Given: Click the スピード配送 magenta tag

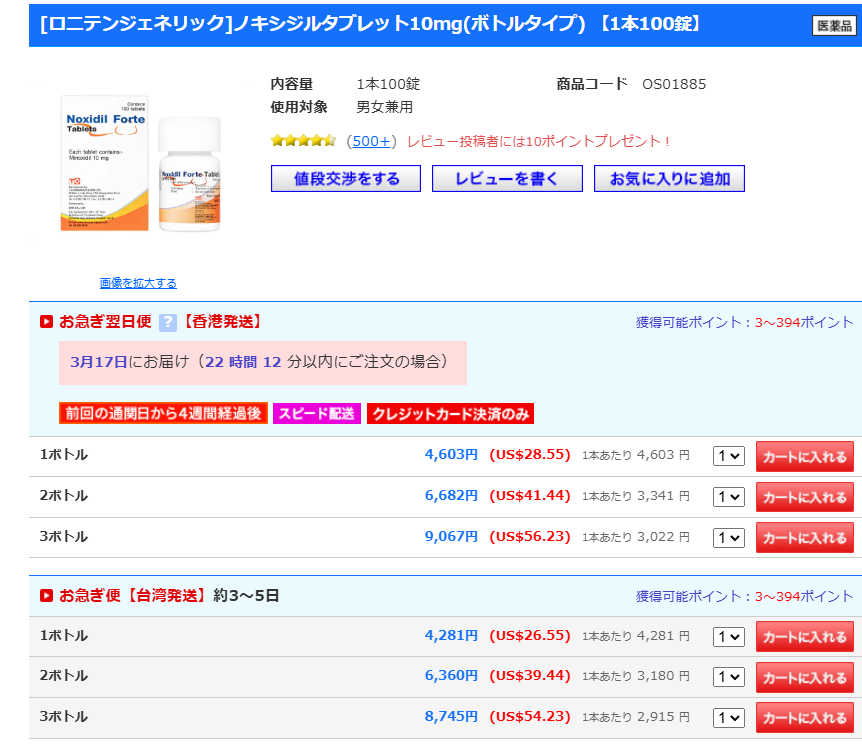Looking at the screenshot, I should [x=317, y=413].
